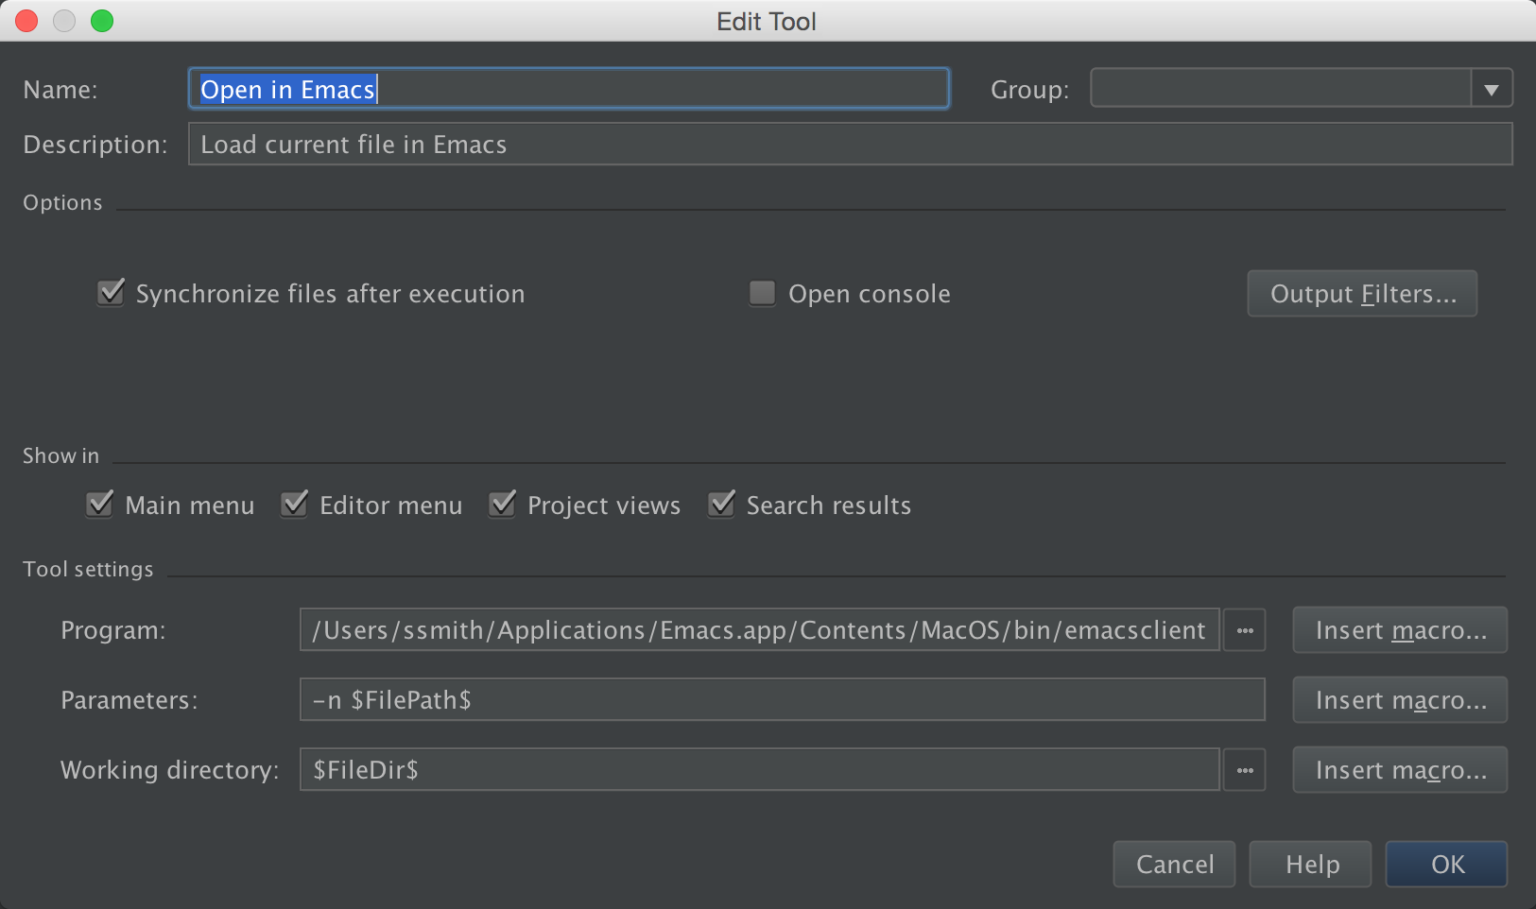The height and width of the screenshot is (909, 1536).
Task: Cancel editing the tool
Action: pos(1173,864)
